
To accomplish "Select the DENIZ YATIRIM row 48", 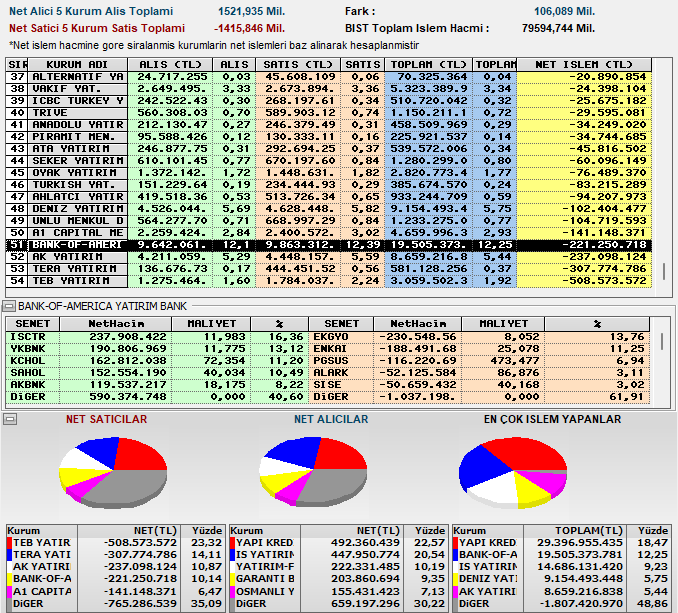I will tap(329, 209).
